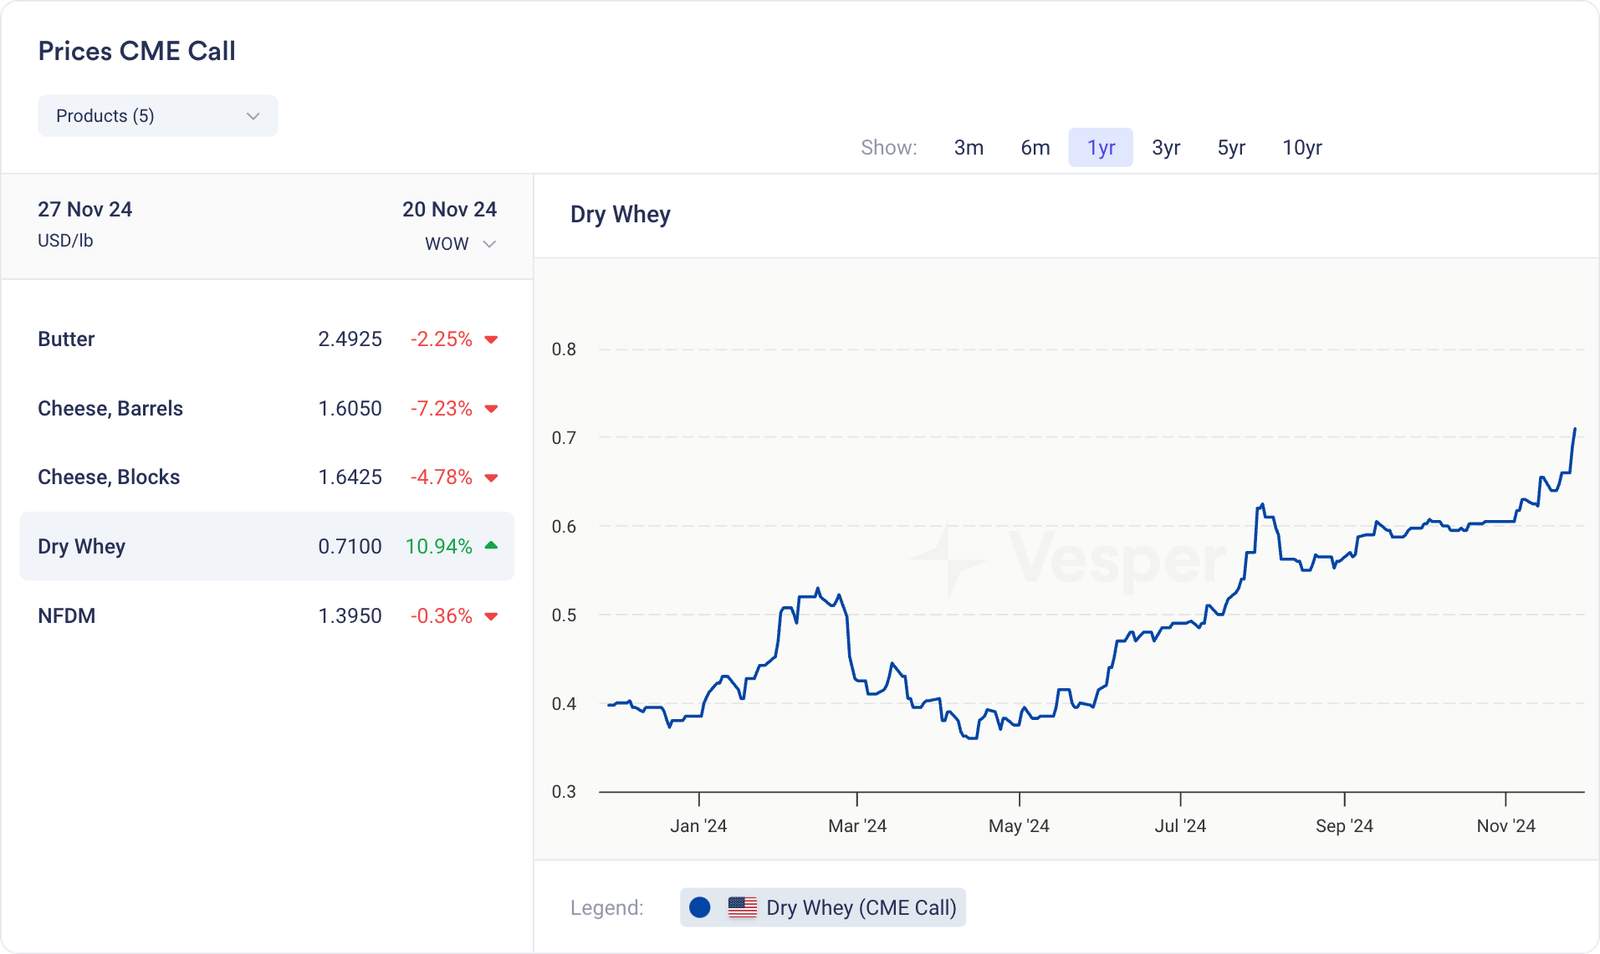Select the 10yr time range
The height and width of the screenshot is (954, 1600).
(x=1302, y=148)
